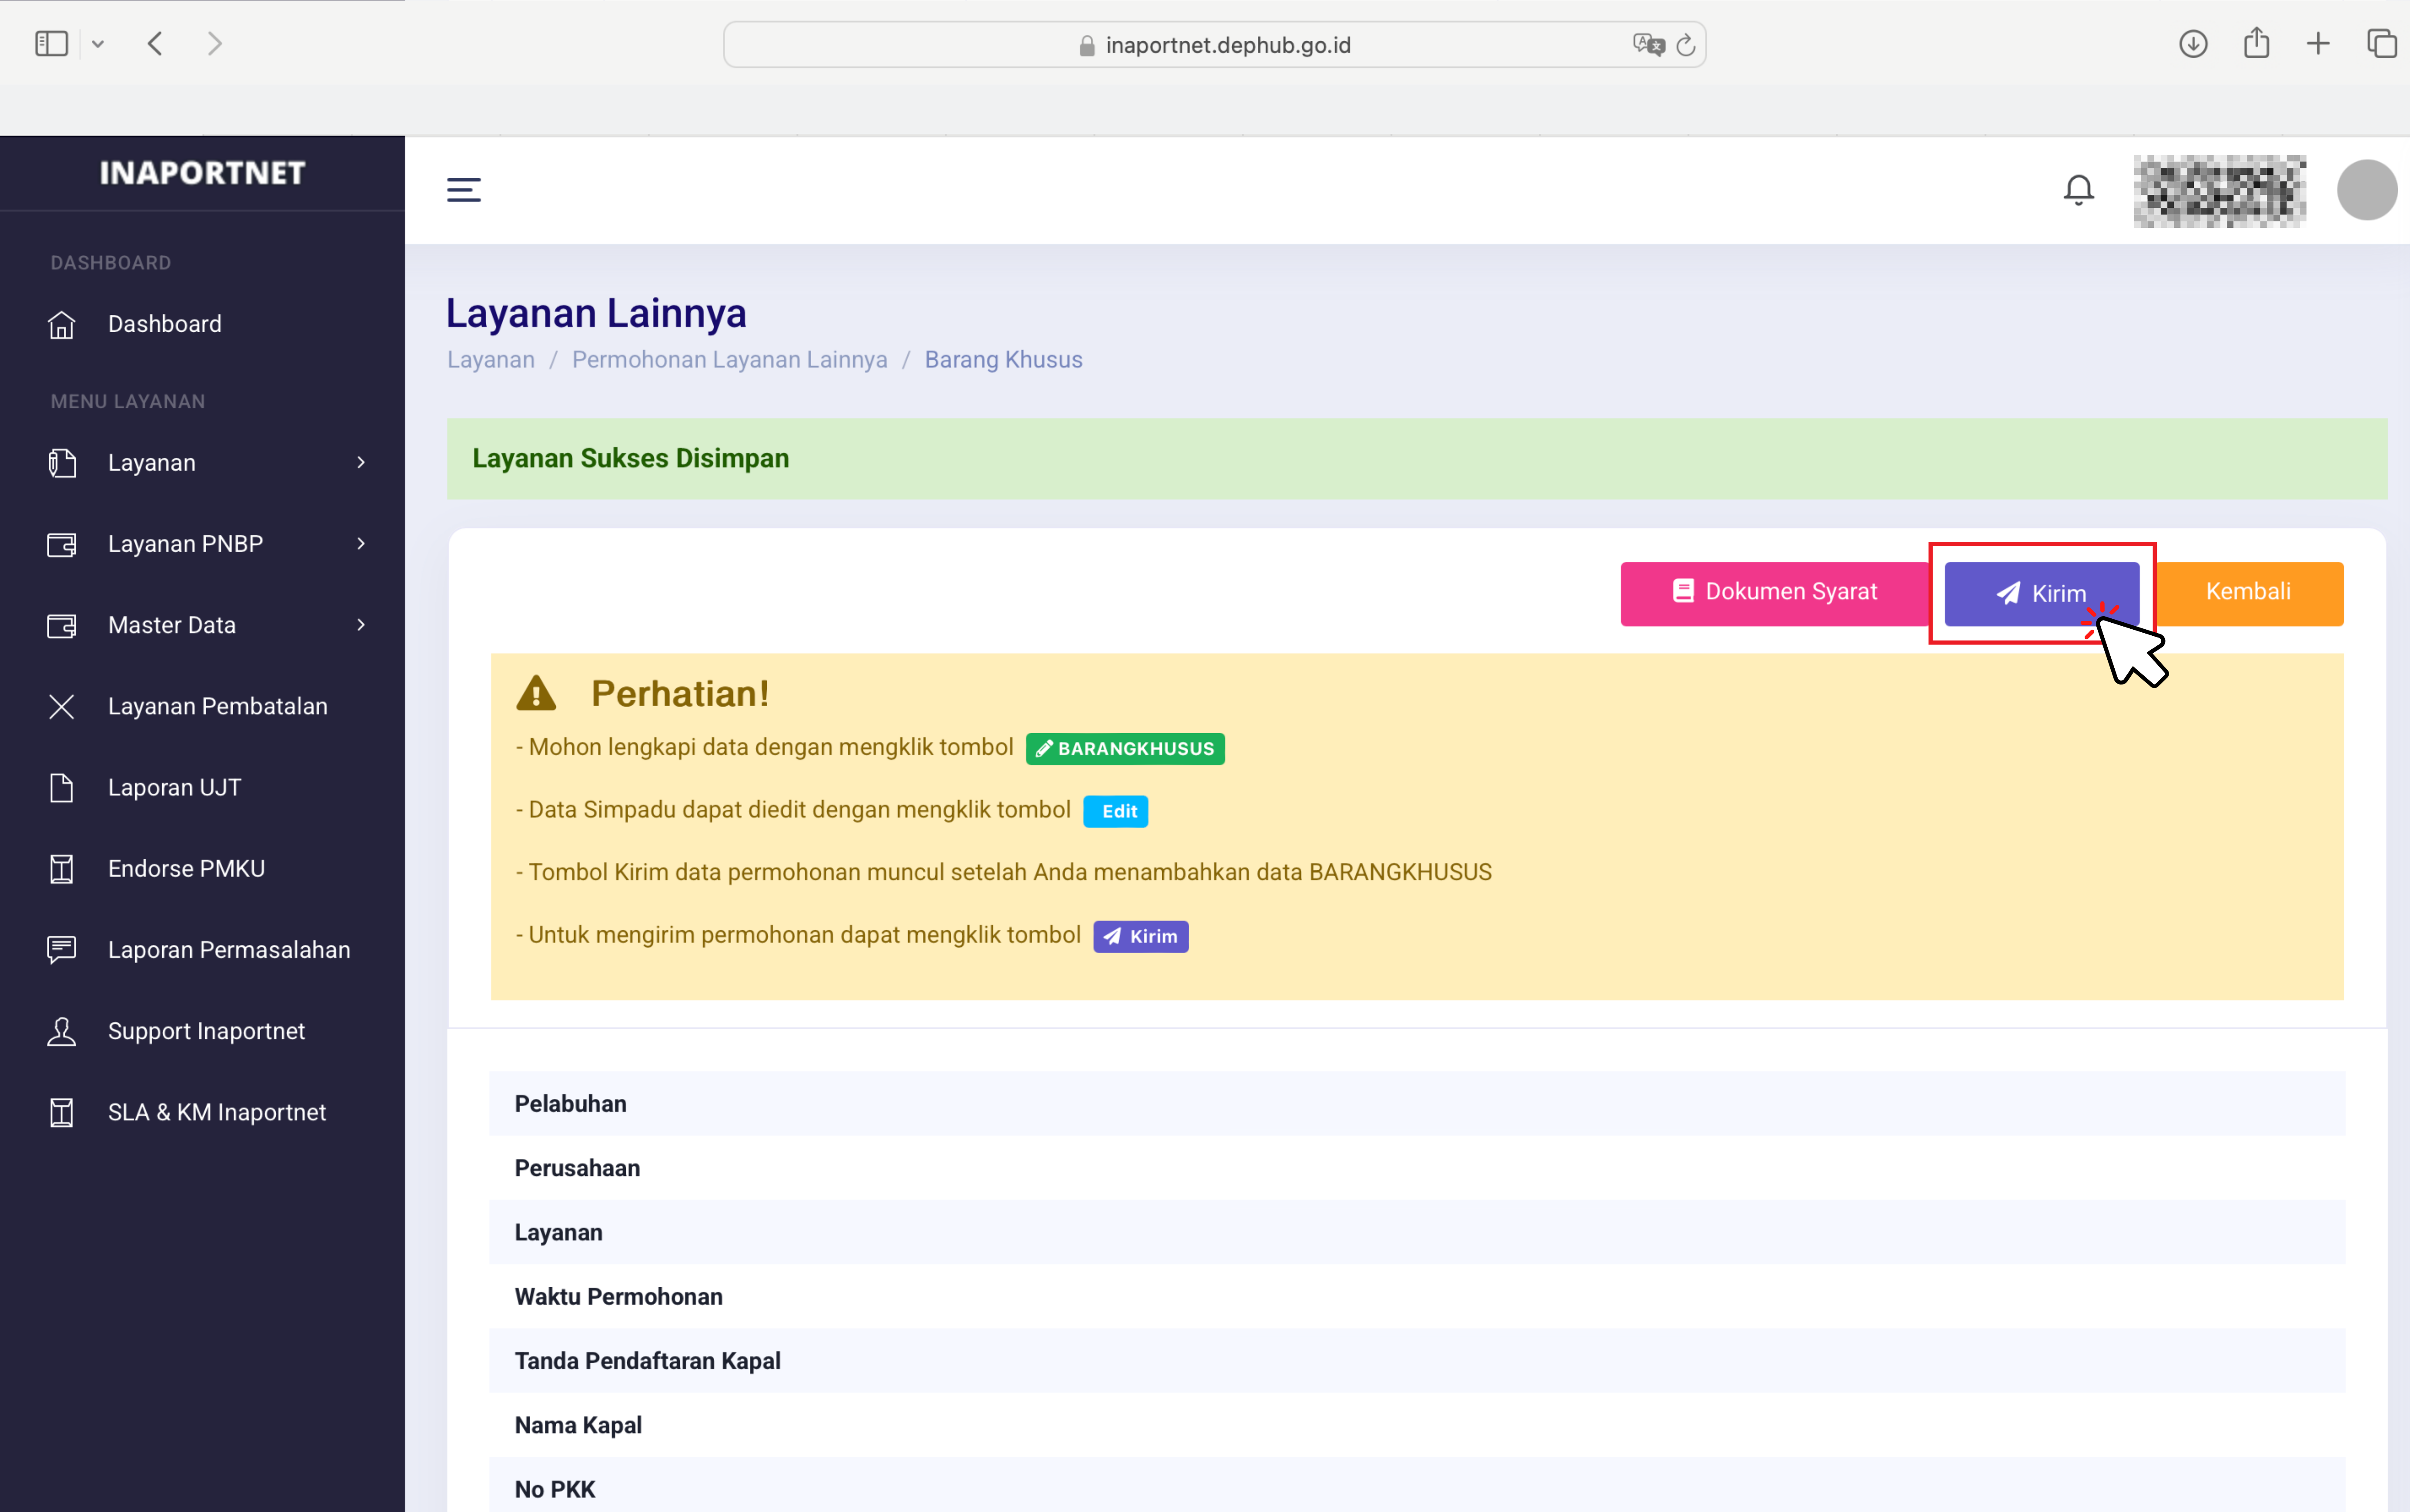Open Laporan UJT from sidebar
The image size is (2410, 1512).
pos(174,787)
